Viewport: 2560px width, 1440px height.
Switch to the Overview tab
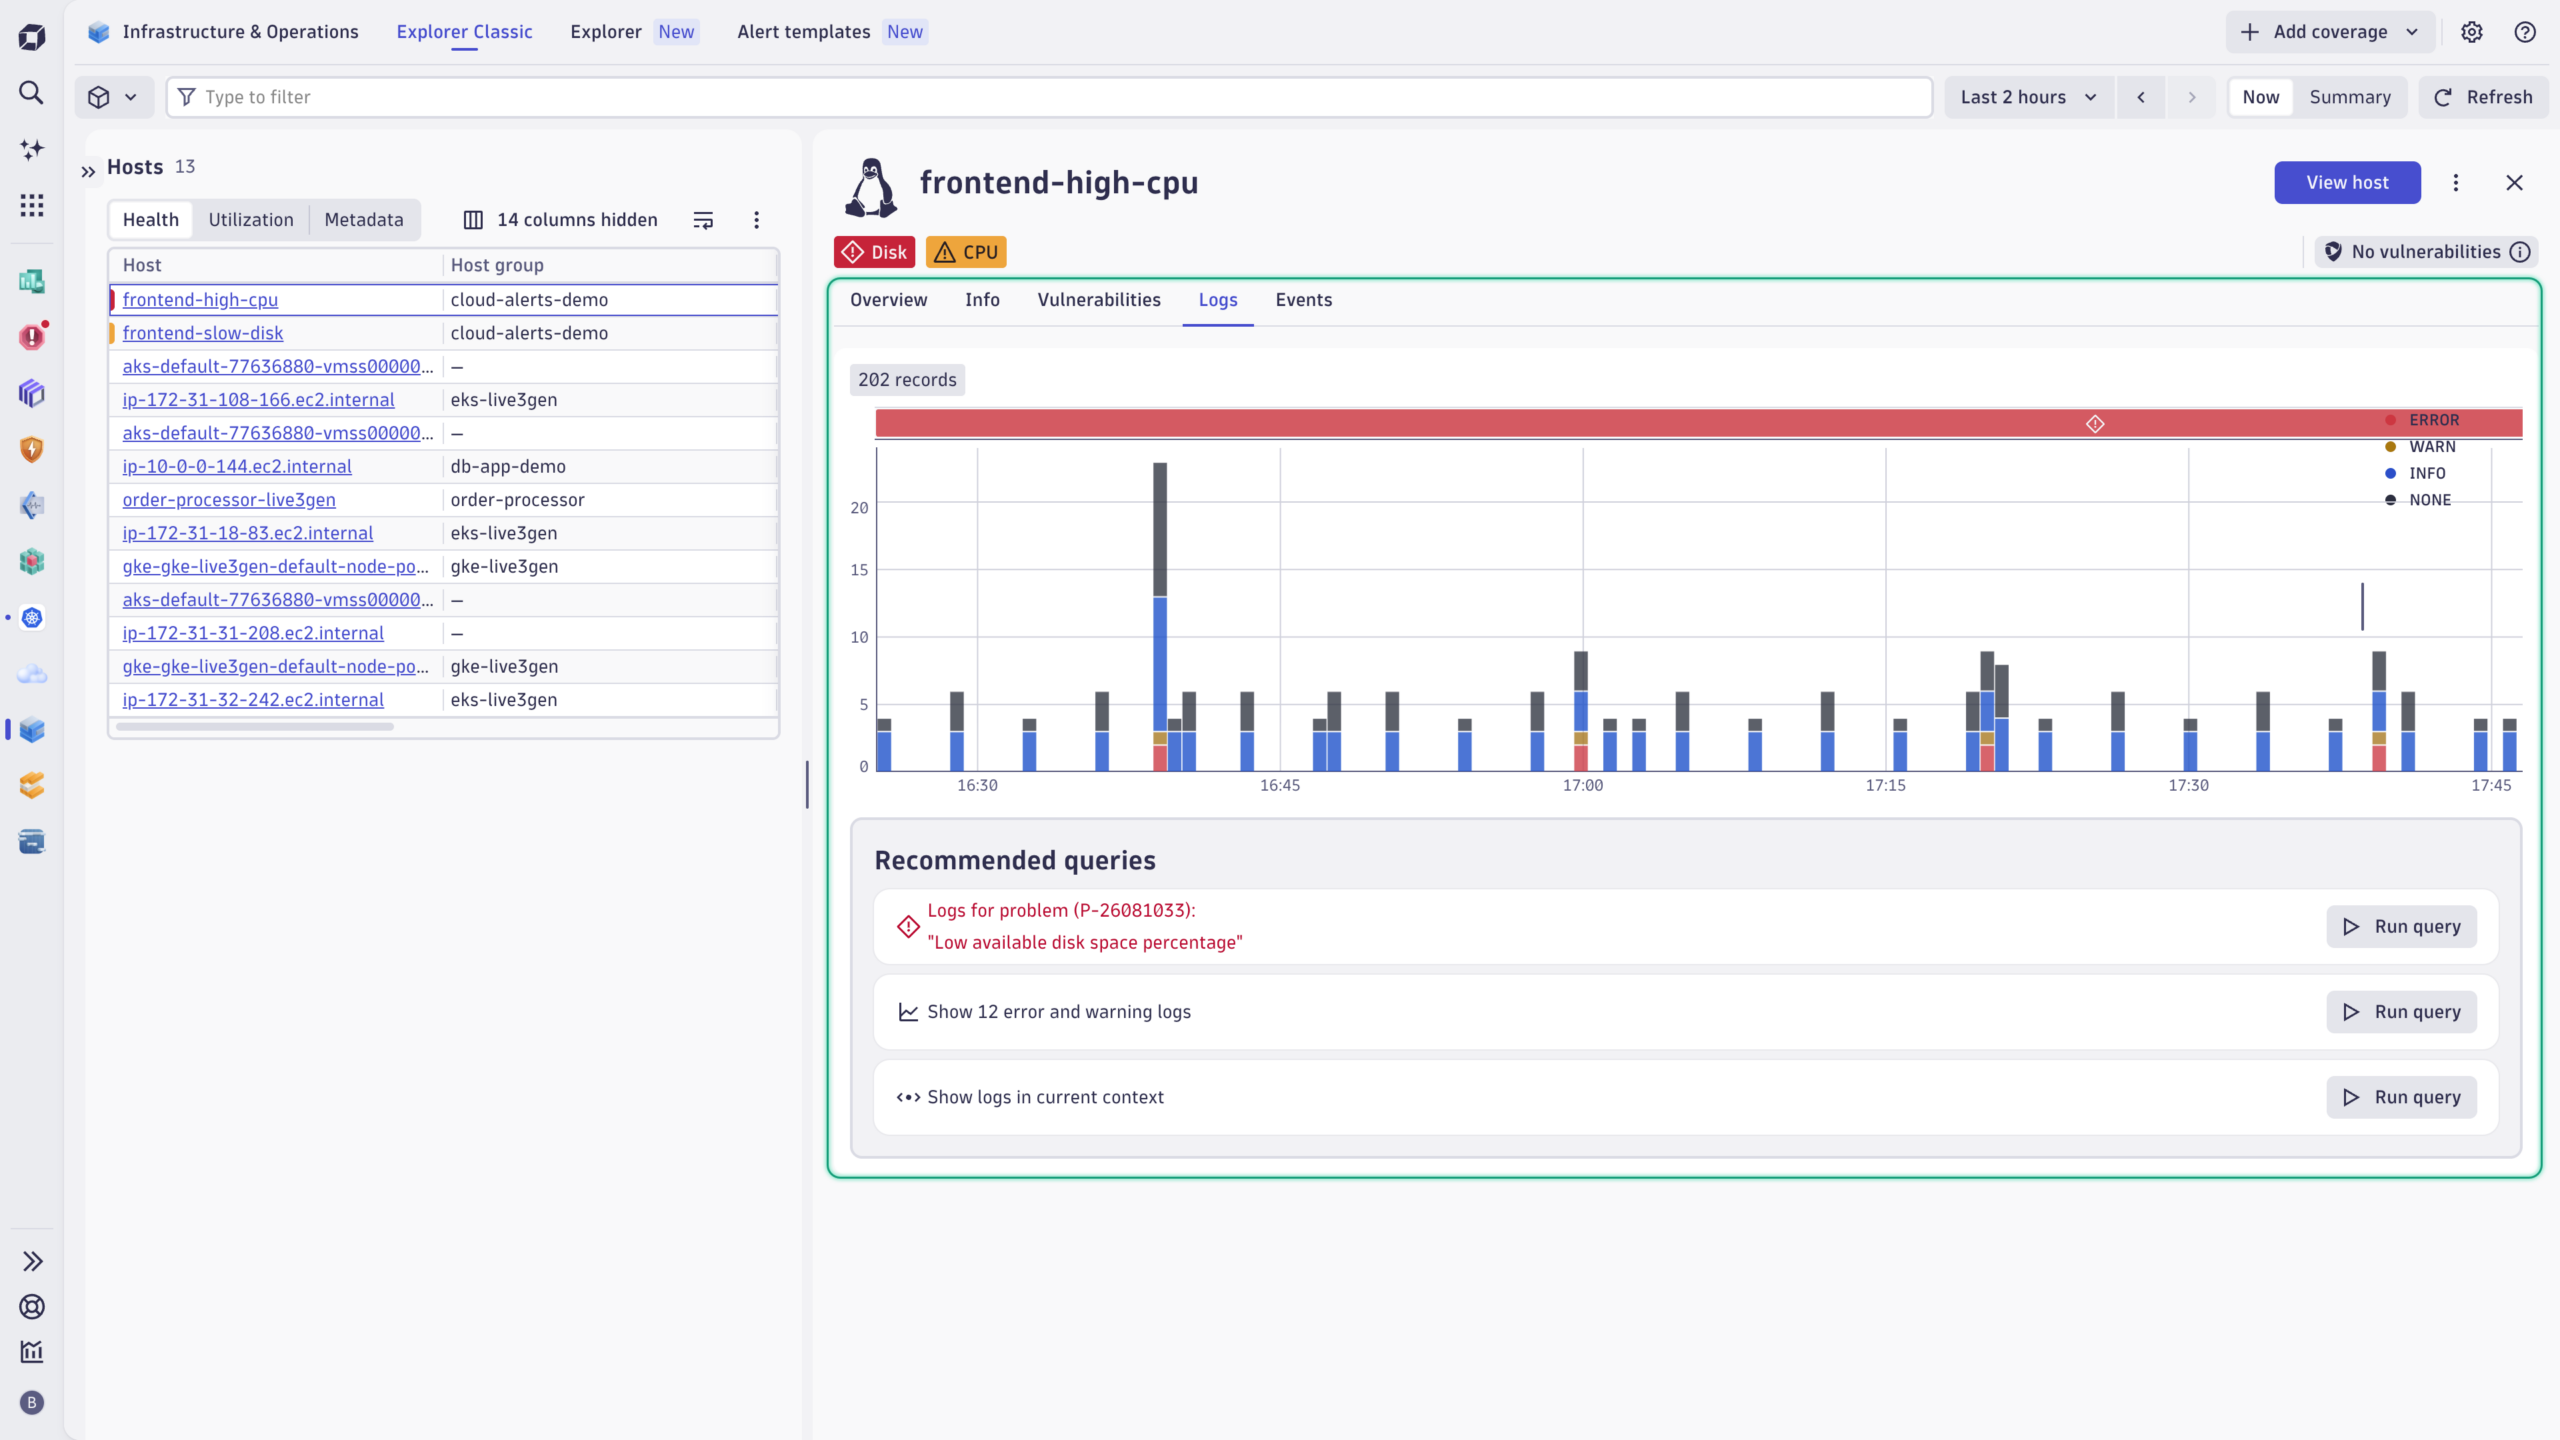coord(888,300)
